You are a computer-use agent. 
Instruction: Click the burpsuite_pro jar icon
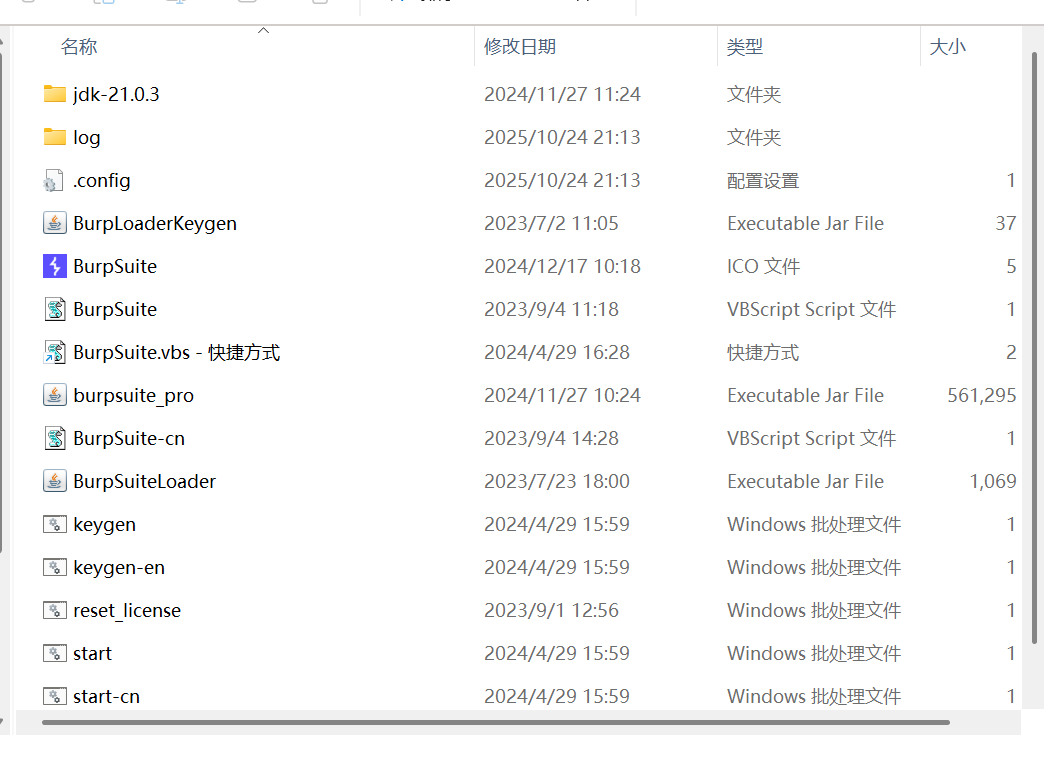[x=55, y=395]
